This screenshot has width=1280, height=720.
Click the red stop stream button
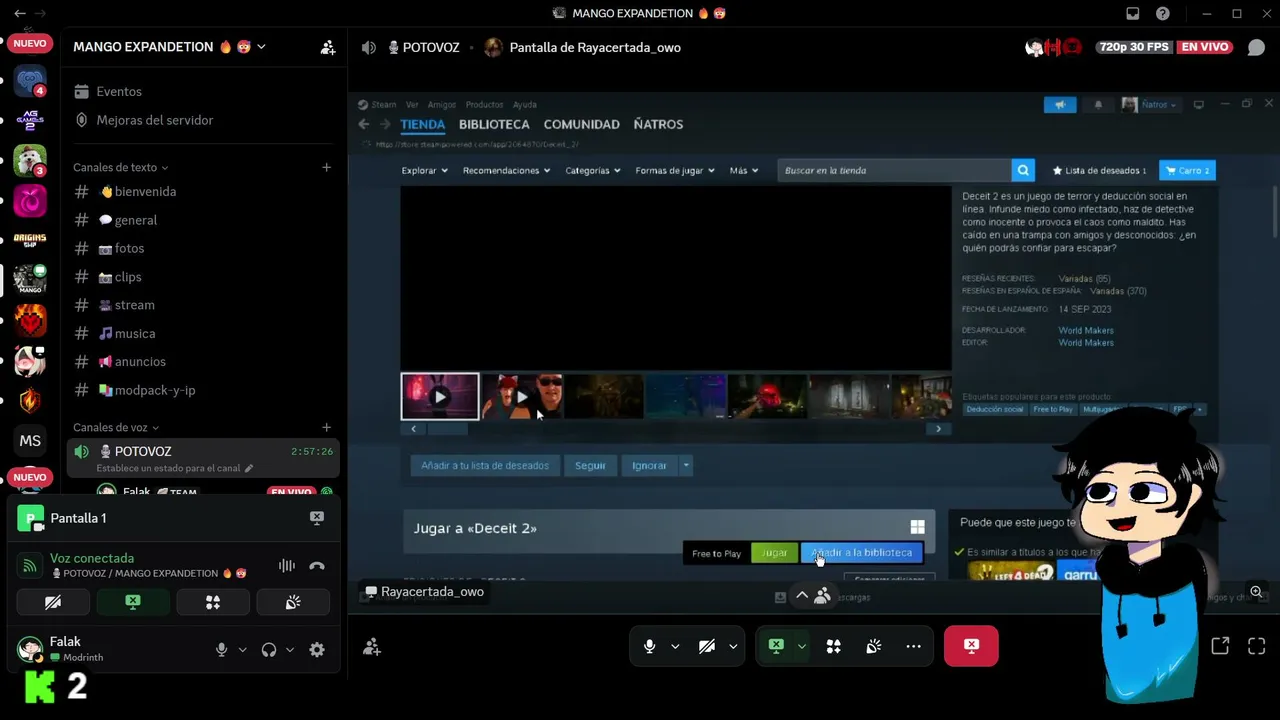tap(971, 646)
